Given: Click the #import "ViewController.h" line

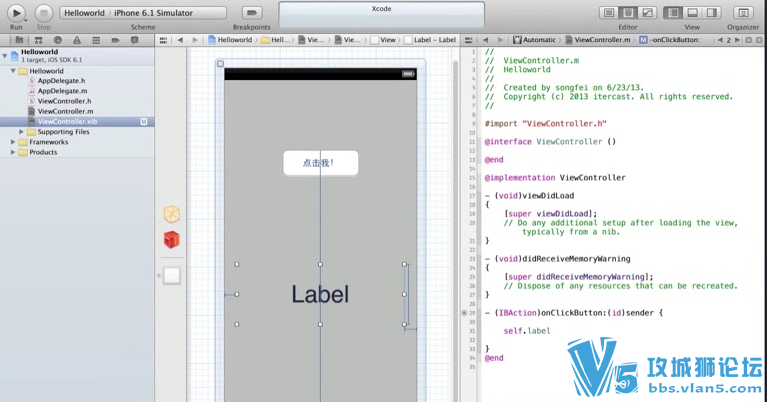Looking at the screenshot, I should tap(545, 124).
